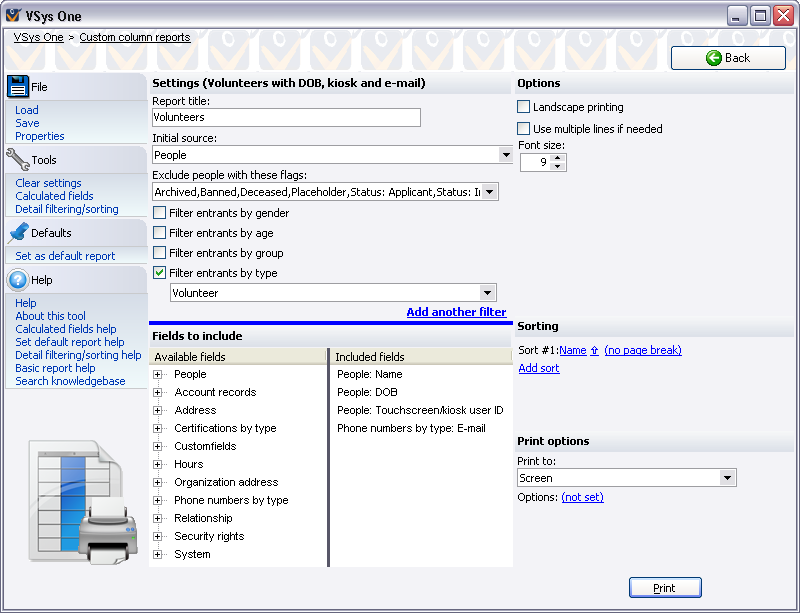Expand the Account records node
This screenshot has width=800, height=613.
coord(158,393)
